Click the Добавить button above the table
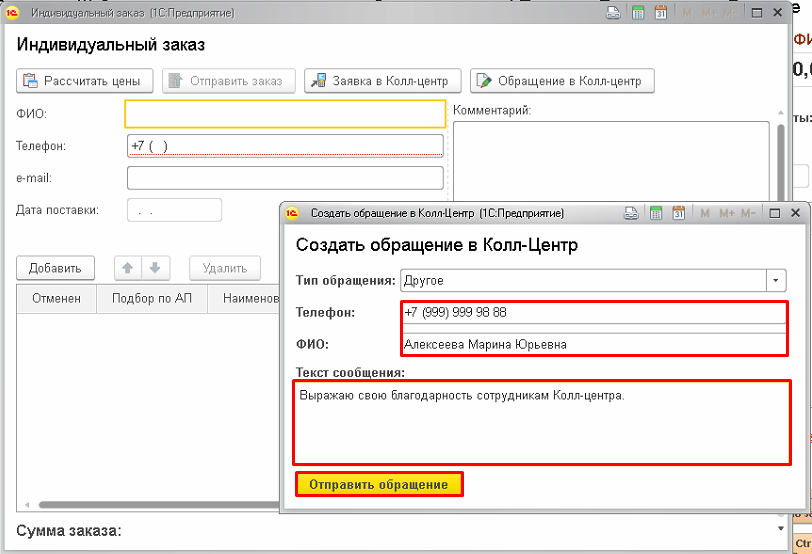The height and width of the screenshot is (554, 812). pos(55,268)
